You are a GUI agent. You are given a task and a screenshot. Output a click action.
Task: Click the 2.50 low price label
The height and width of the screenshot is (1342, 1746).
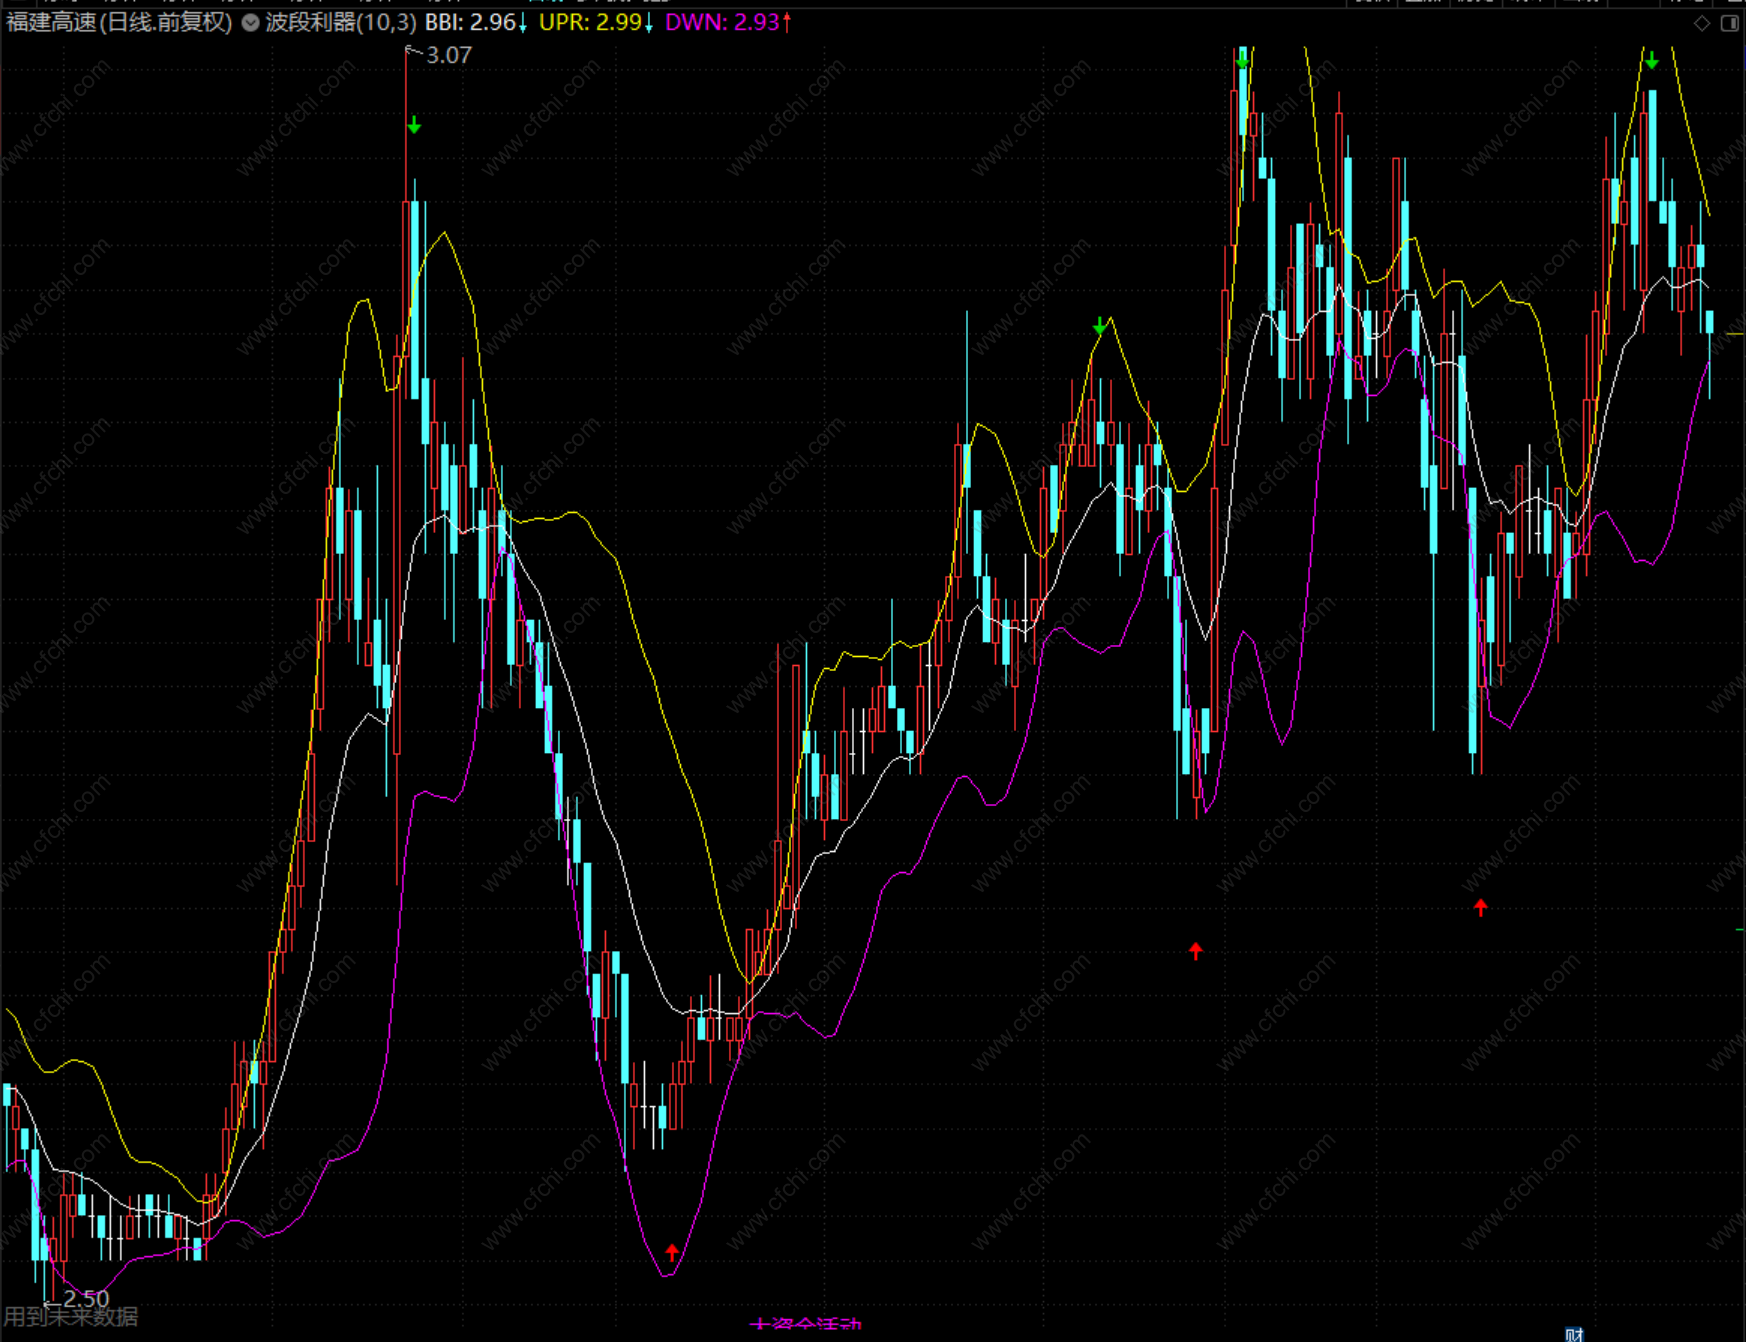click(x=86, y=1298)
